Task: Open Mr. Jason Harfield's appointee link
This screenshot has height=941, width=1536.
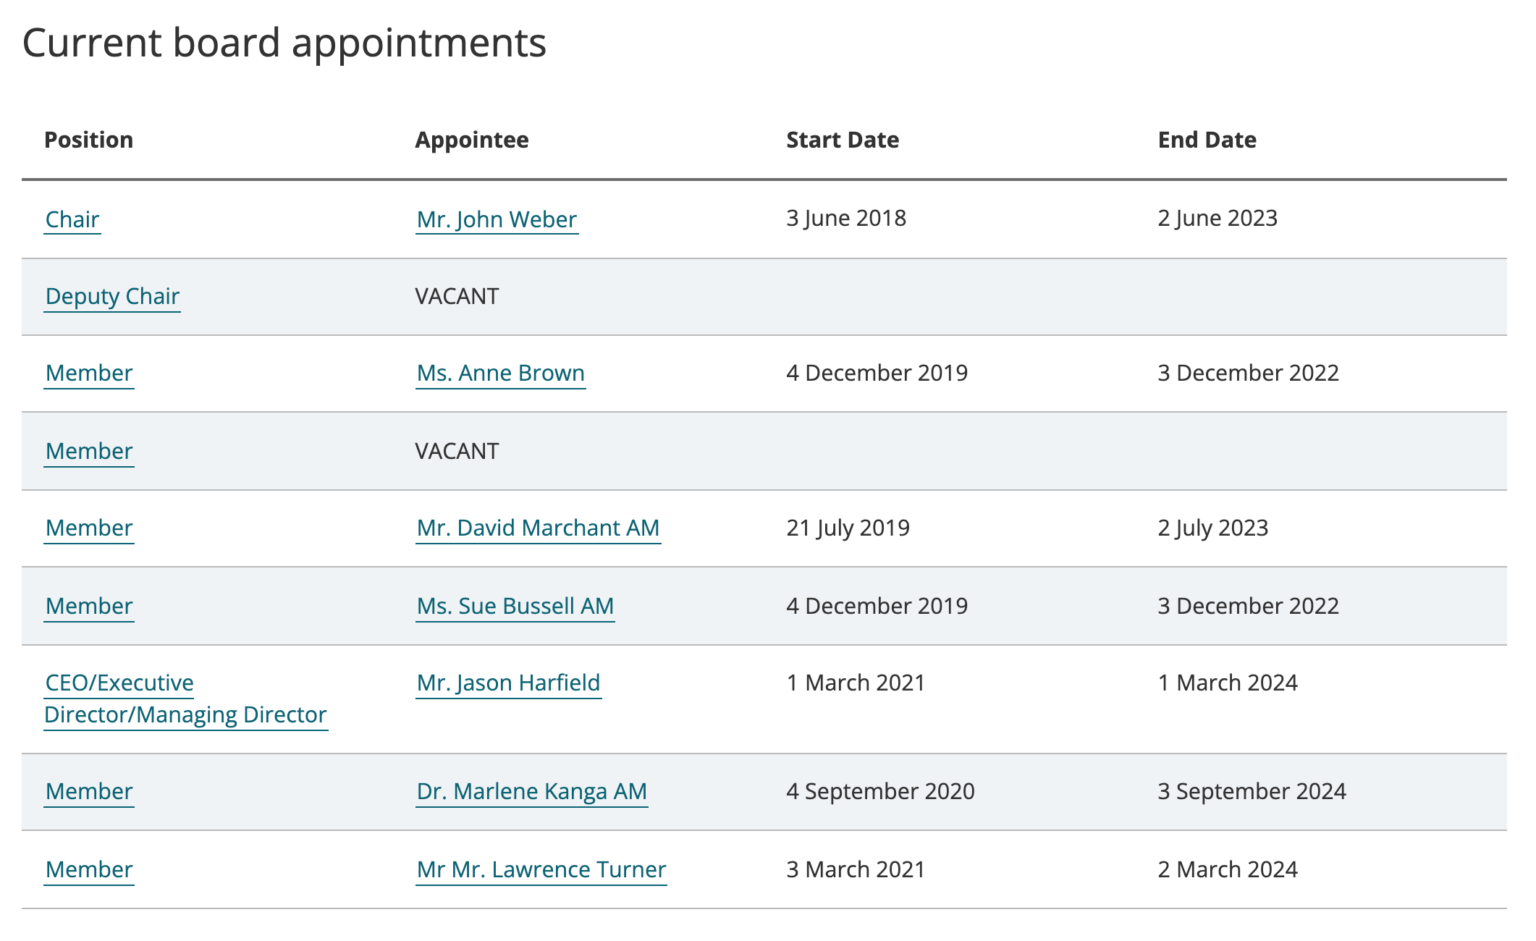Action: tap(507, 683)
